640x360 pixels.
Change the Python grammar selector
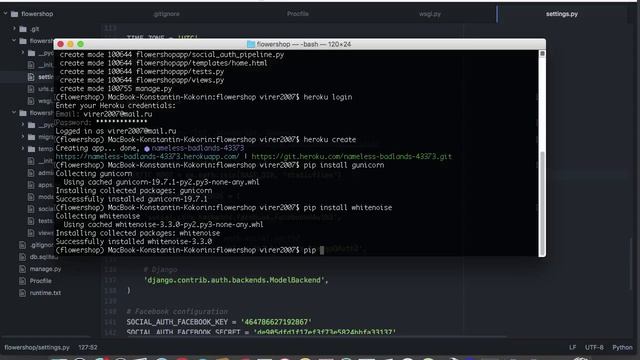622,347
